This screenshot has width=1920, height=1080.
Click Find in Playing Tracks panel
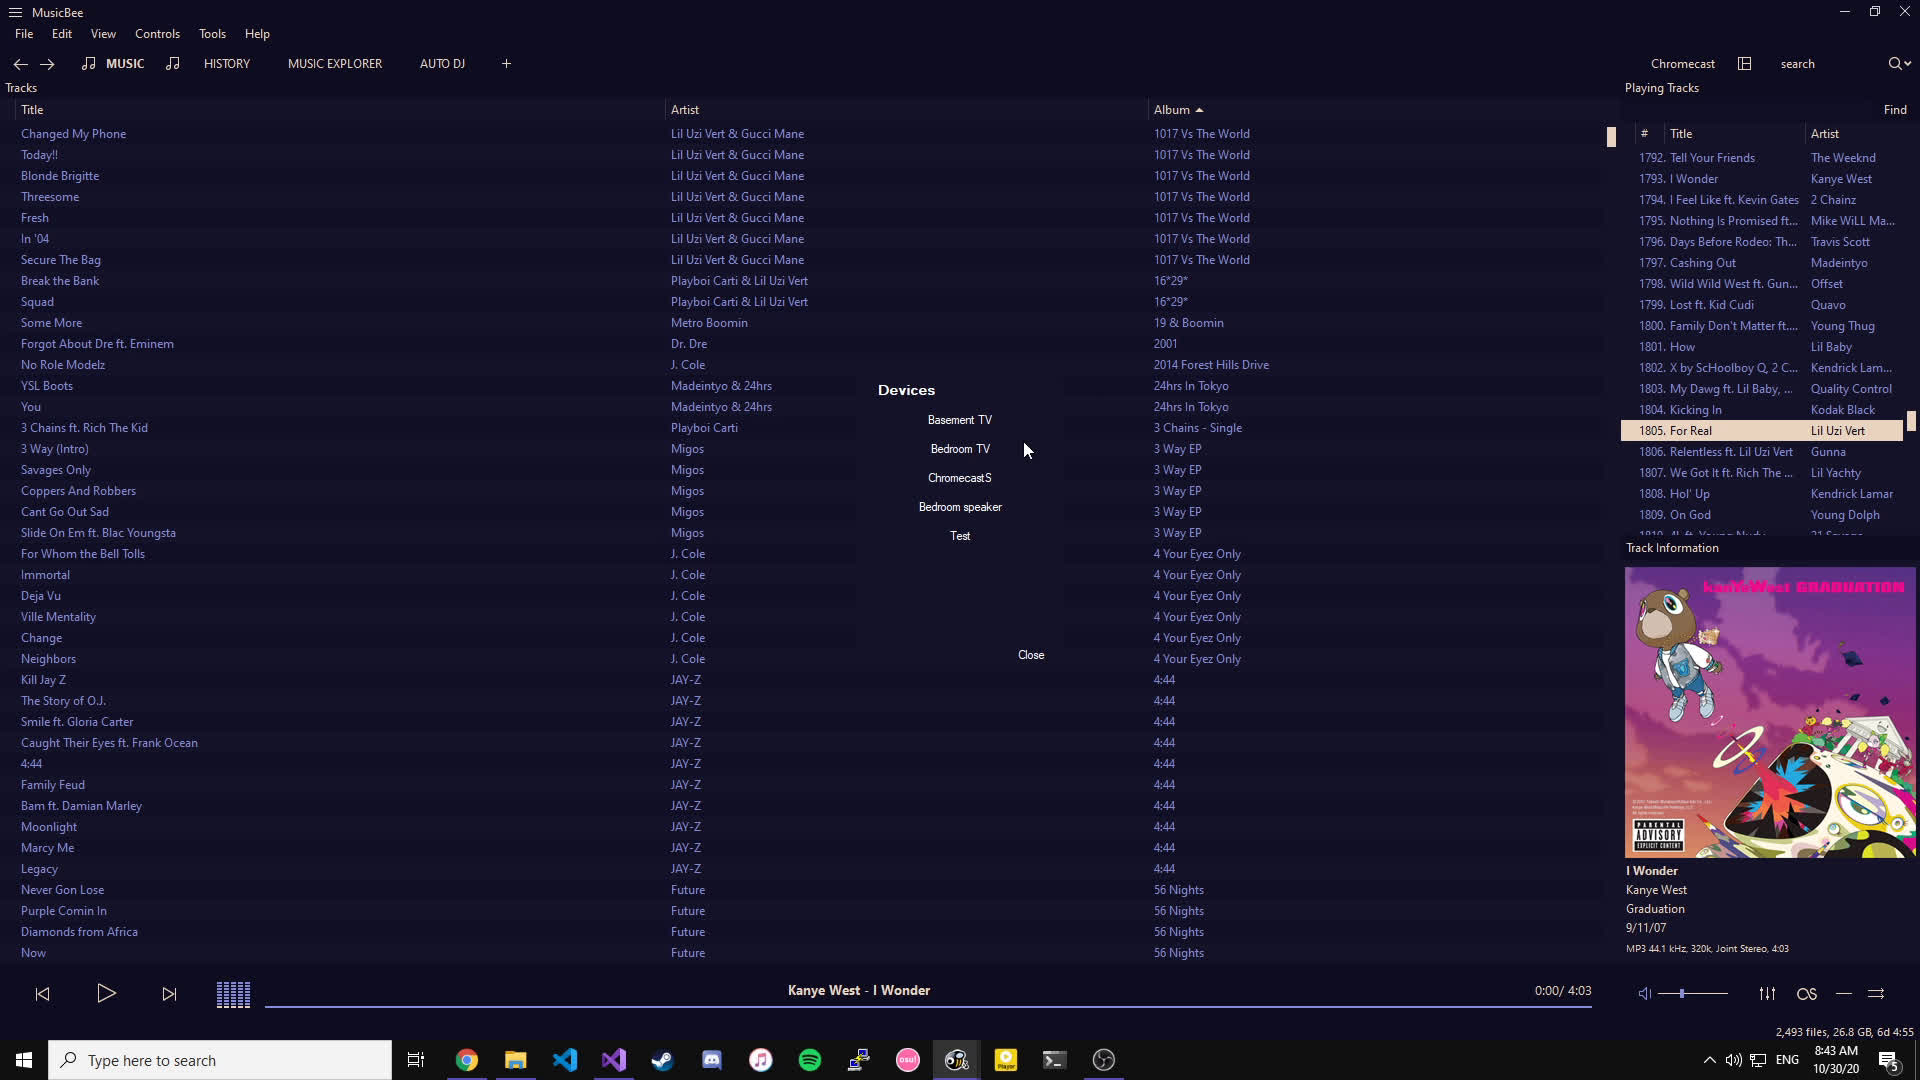[1895, 110]
